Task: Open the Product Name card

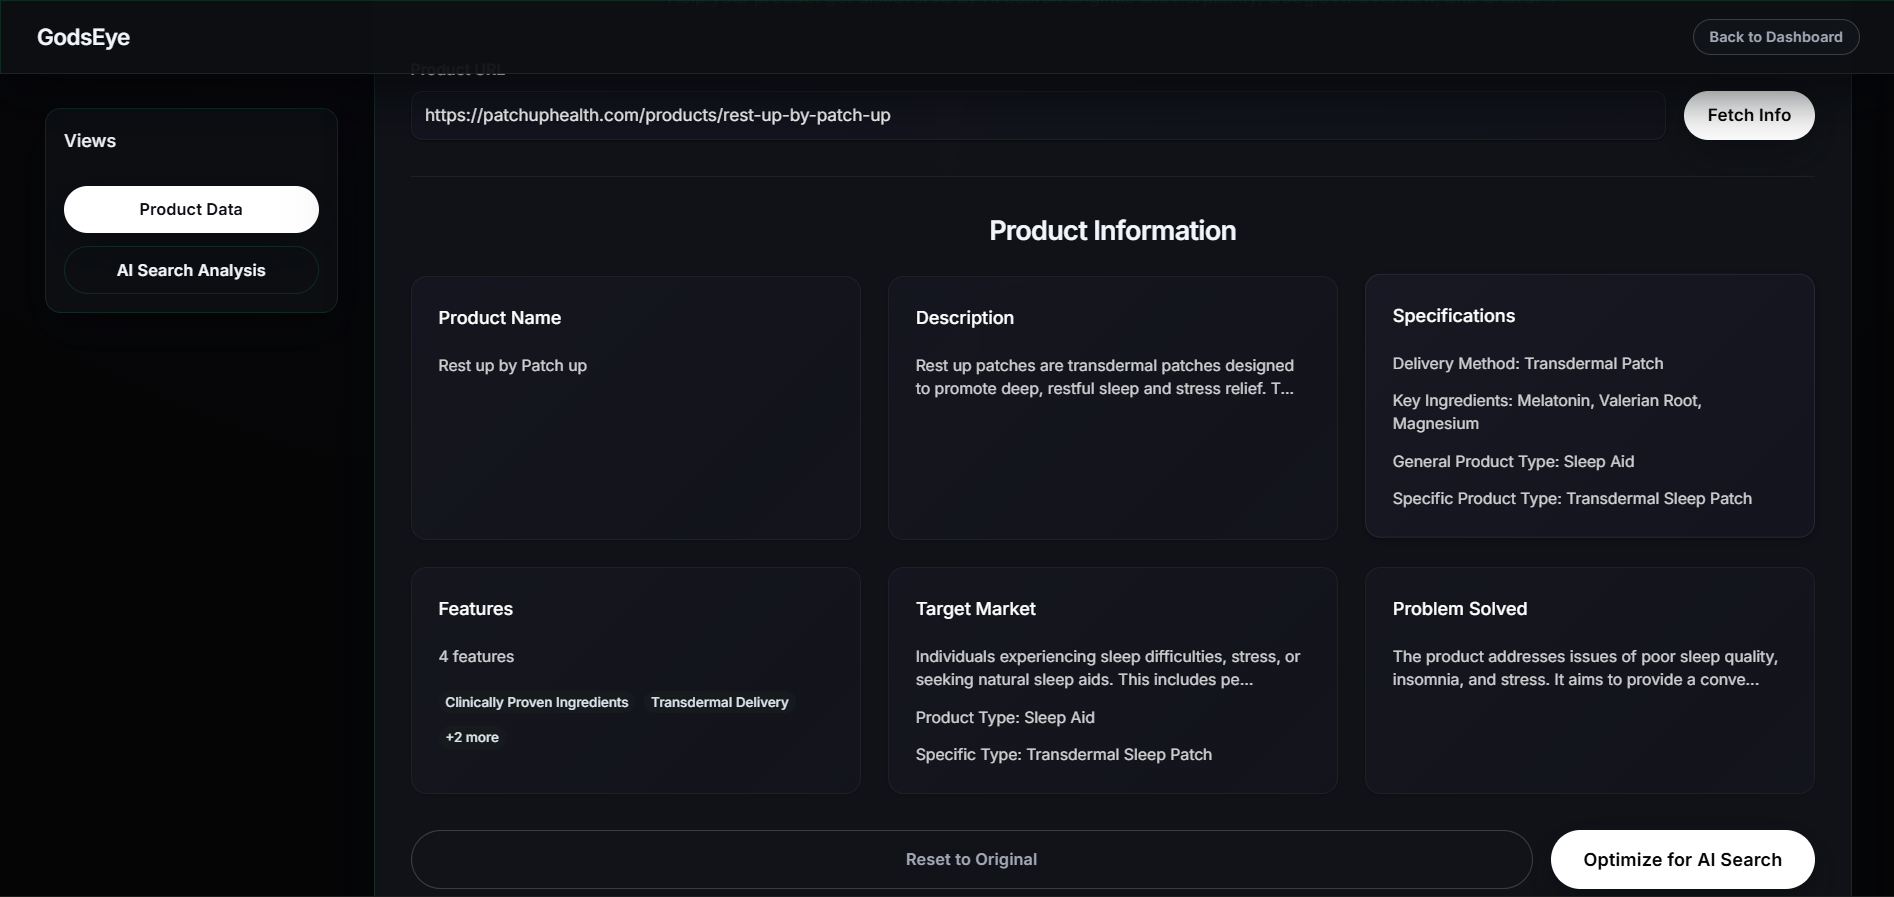Action: (x=636, y=408)
